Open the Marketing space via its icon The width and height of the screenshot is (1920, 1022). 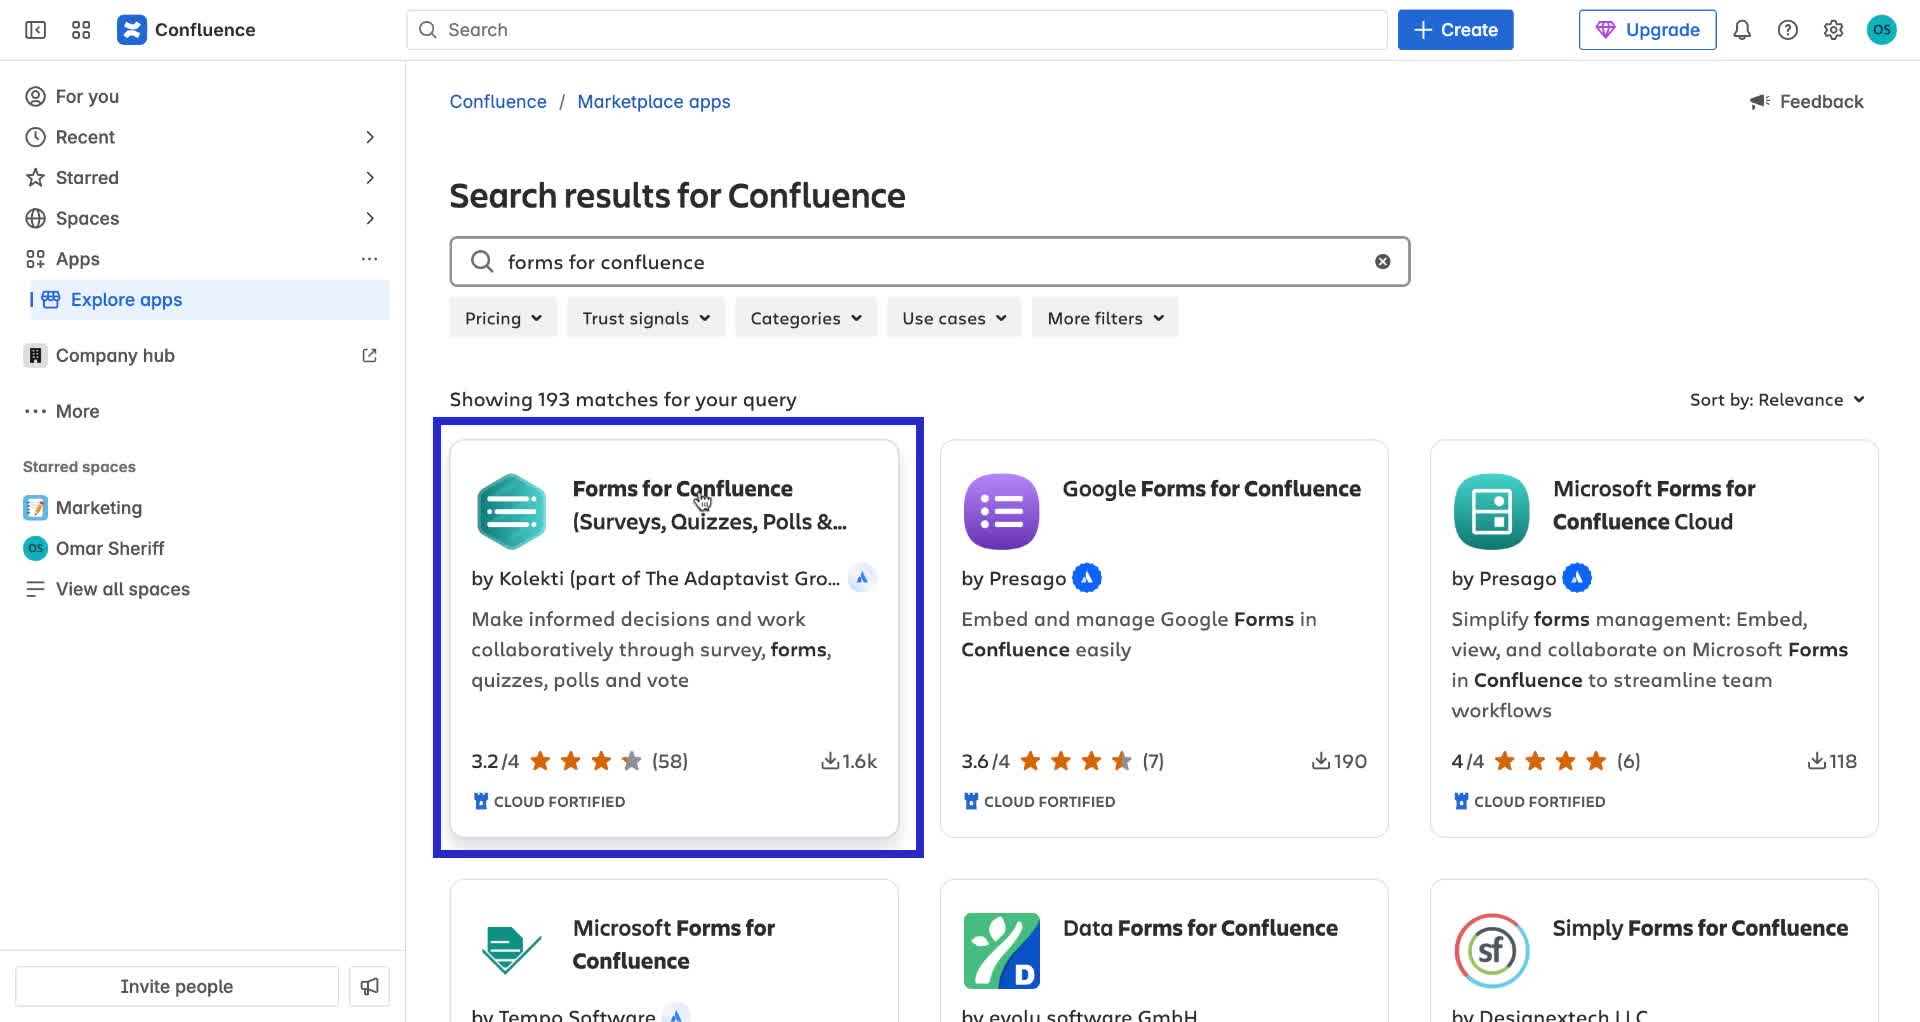click(35, 507)
